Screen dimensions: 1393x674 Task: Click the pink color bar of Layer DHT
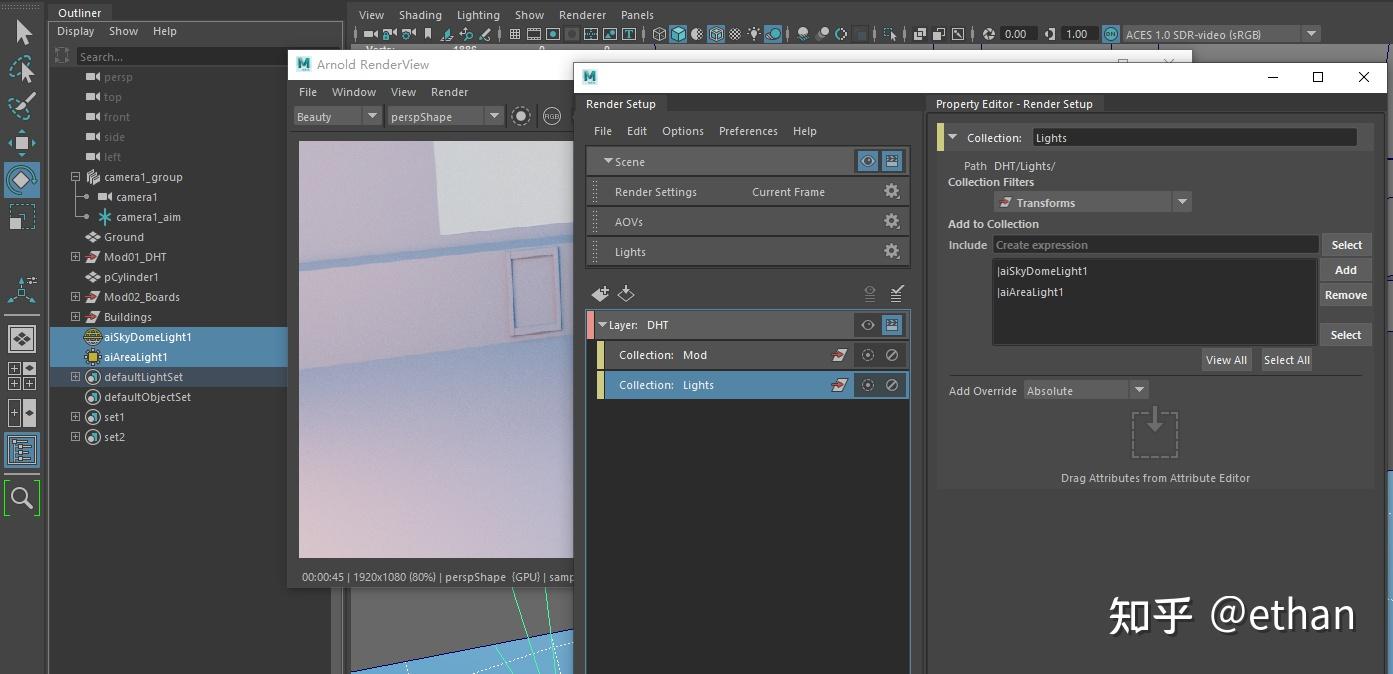(x=590, y=325)
